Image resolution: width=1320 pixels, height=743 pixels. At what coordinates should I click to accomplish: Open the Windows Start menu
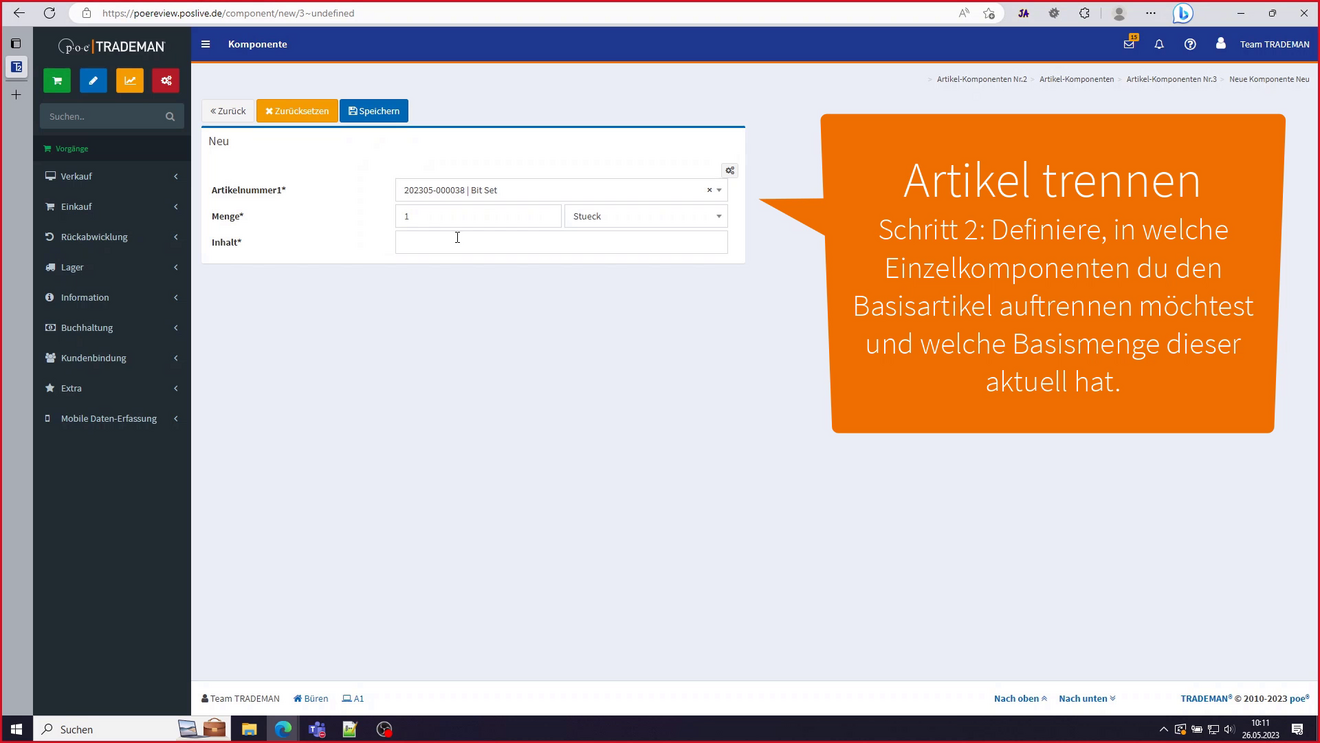click(16, 729)
